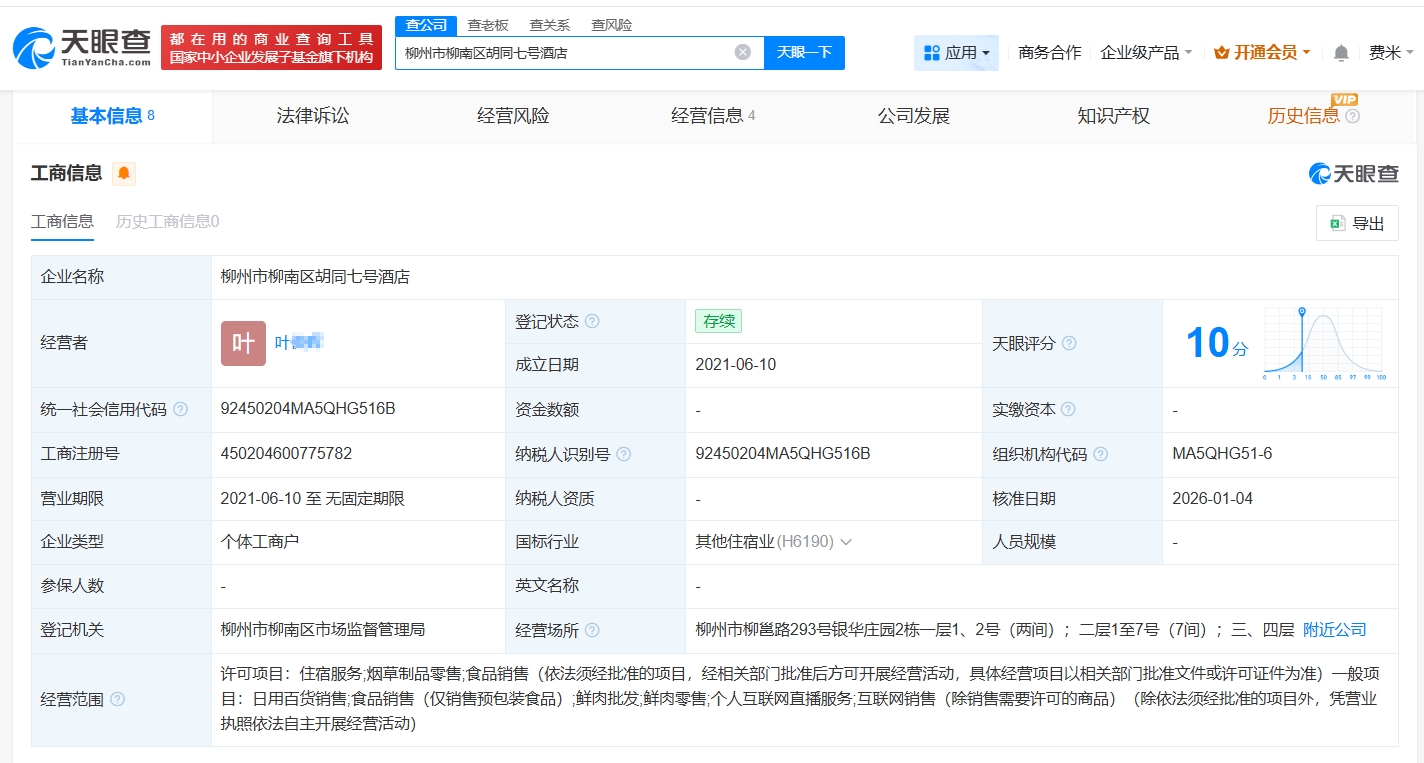The width and height of the screenshot is (1424, 763).
Task: Click the company search input field
Action: (x=565, y=52)
